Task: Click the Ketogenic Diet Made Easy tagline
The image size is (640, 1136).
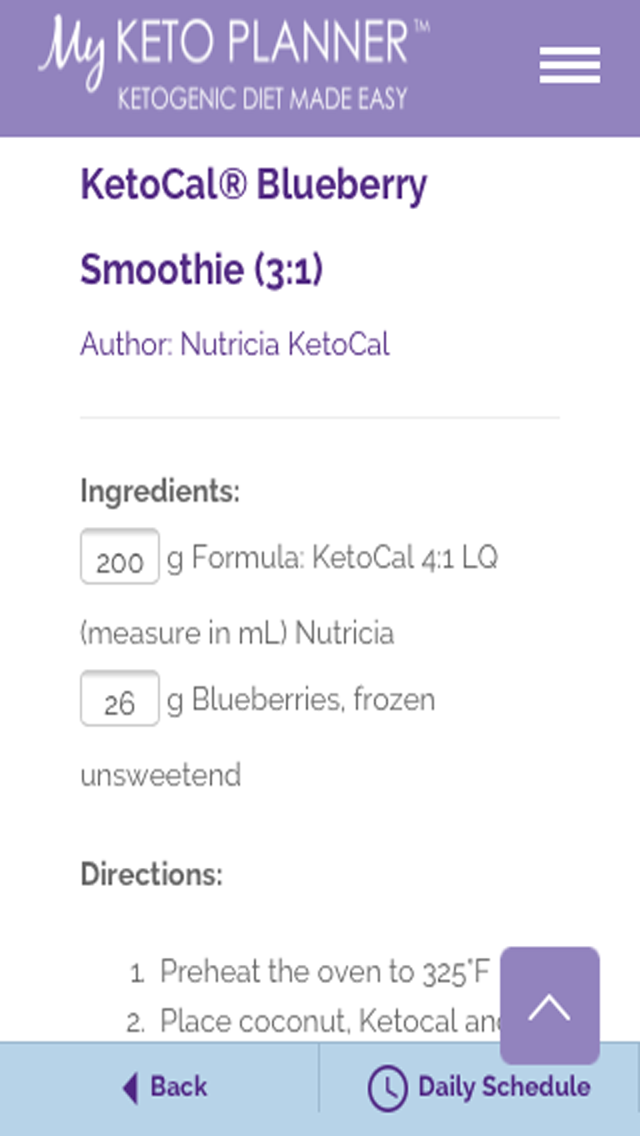Action: (x=262, y=98)
